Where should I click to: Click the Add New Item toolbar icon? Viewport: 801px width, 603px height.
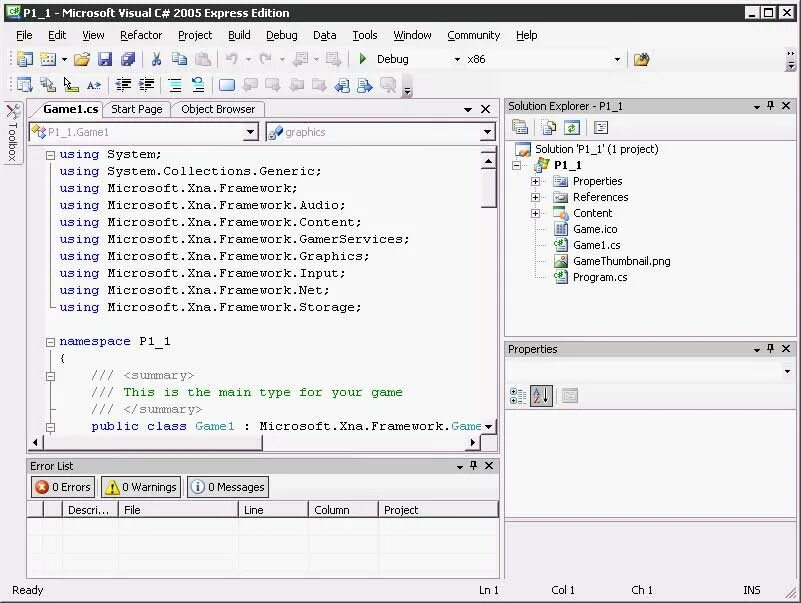tap(48, 59)
